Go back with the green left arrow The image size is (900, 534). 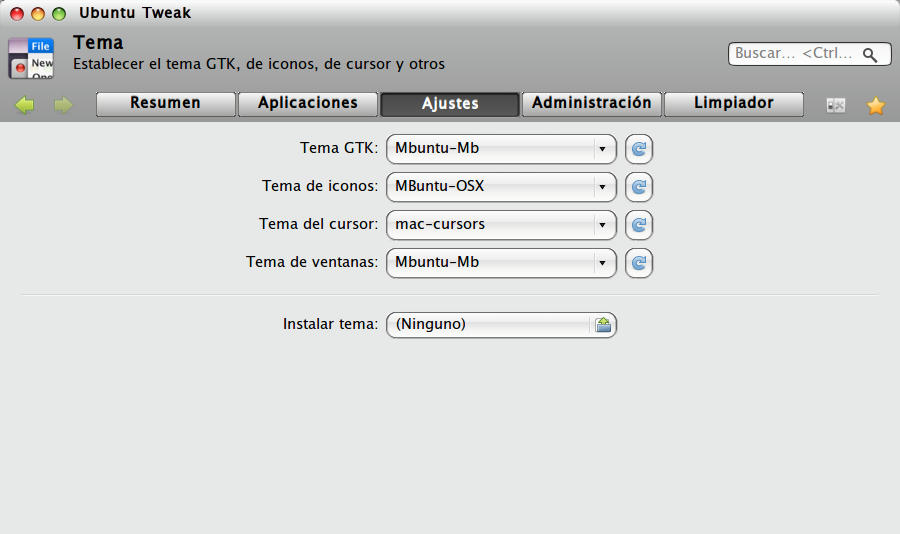point(25,105)
